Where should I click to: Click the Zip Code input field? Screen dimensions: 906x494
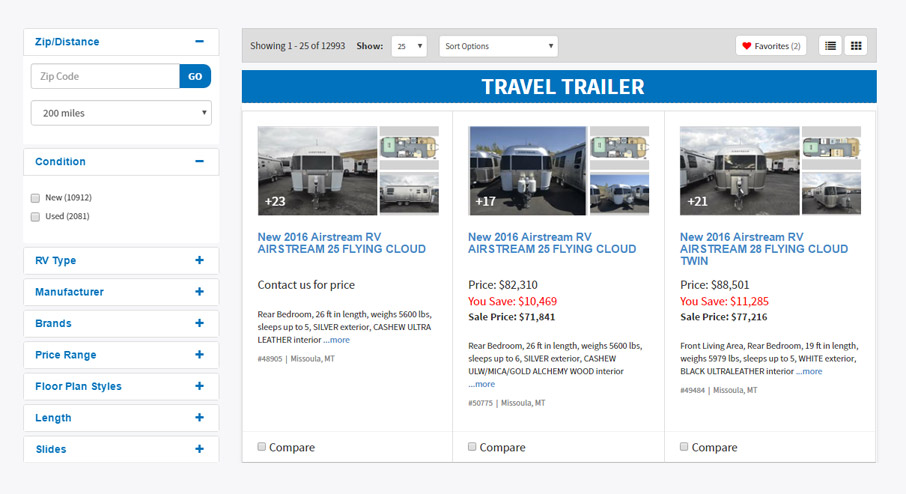pyautogui.click(x=105, y=76)
